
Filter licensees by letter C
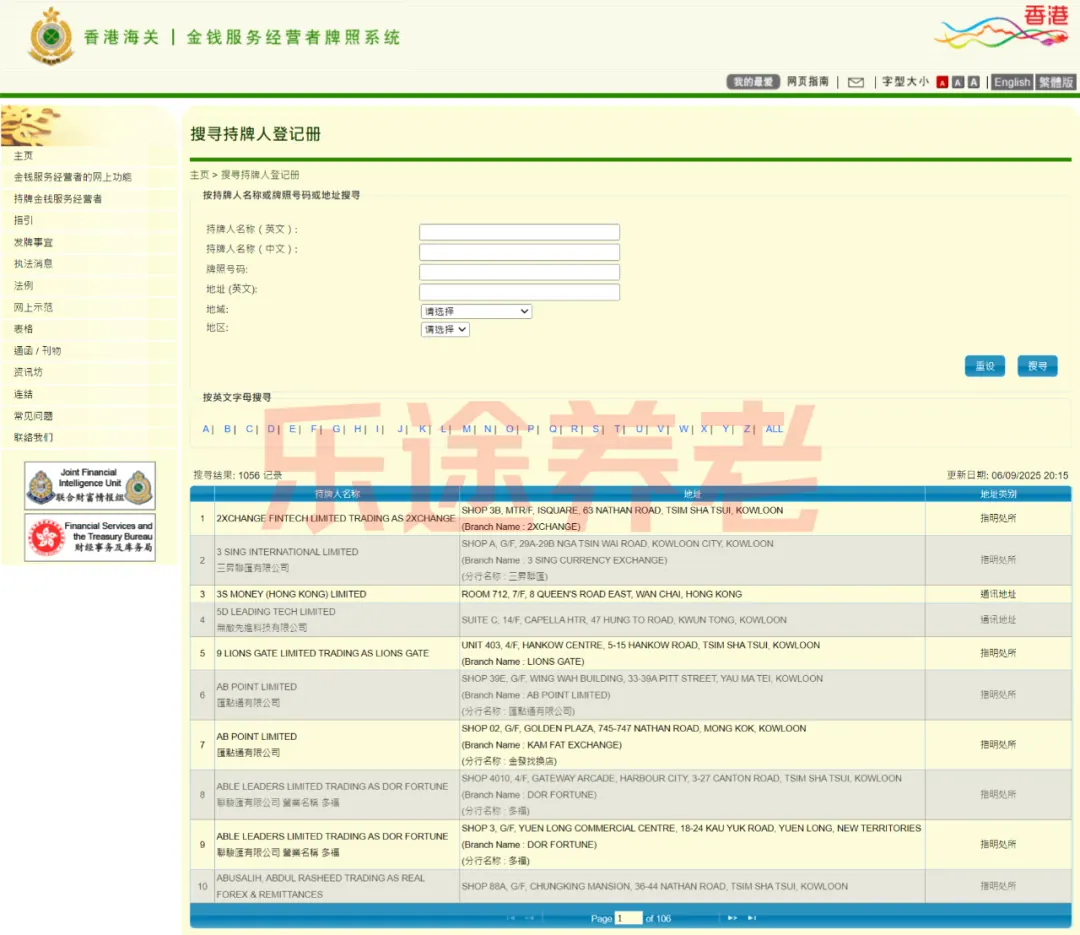pyautogui.click(x=249, y=429)
